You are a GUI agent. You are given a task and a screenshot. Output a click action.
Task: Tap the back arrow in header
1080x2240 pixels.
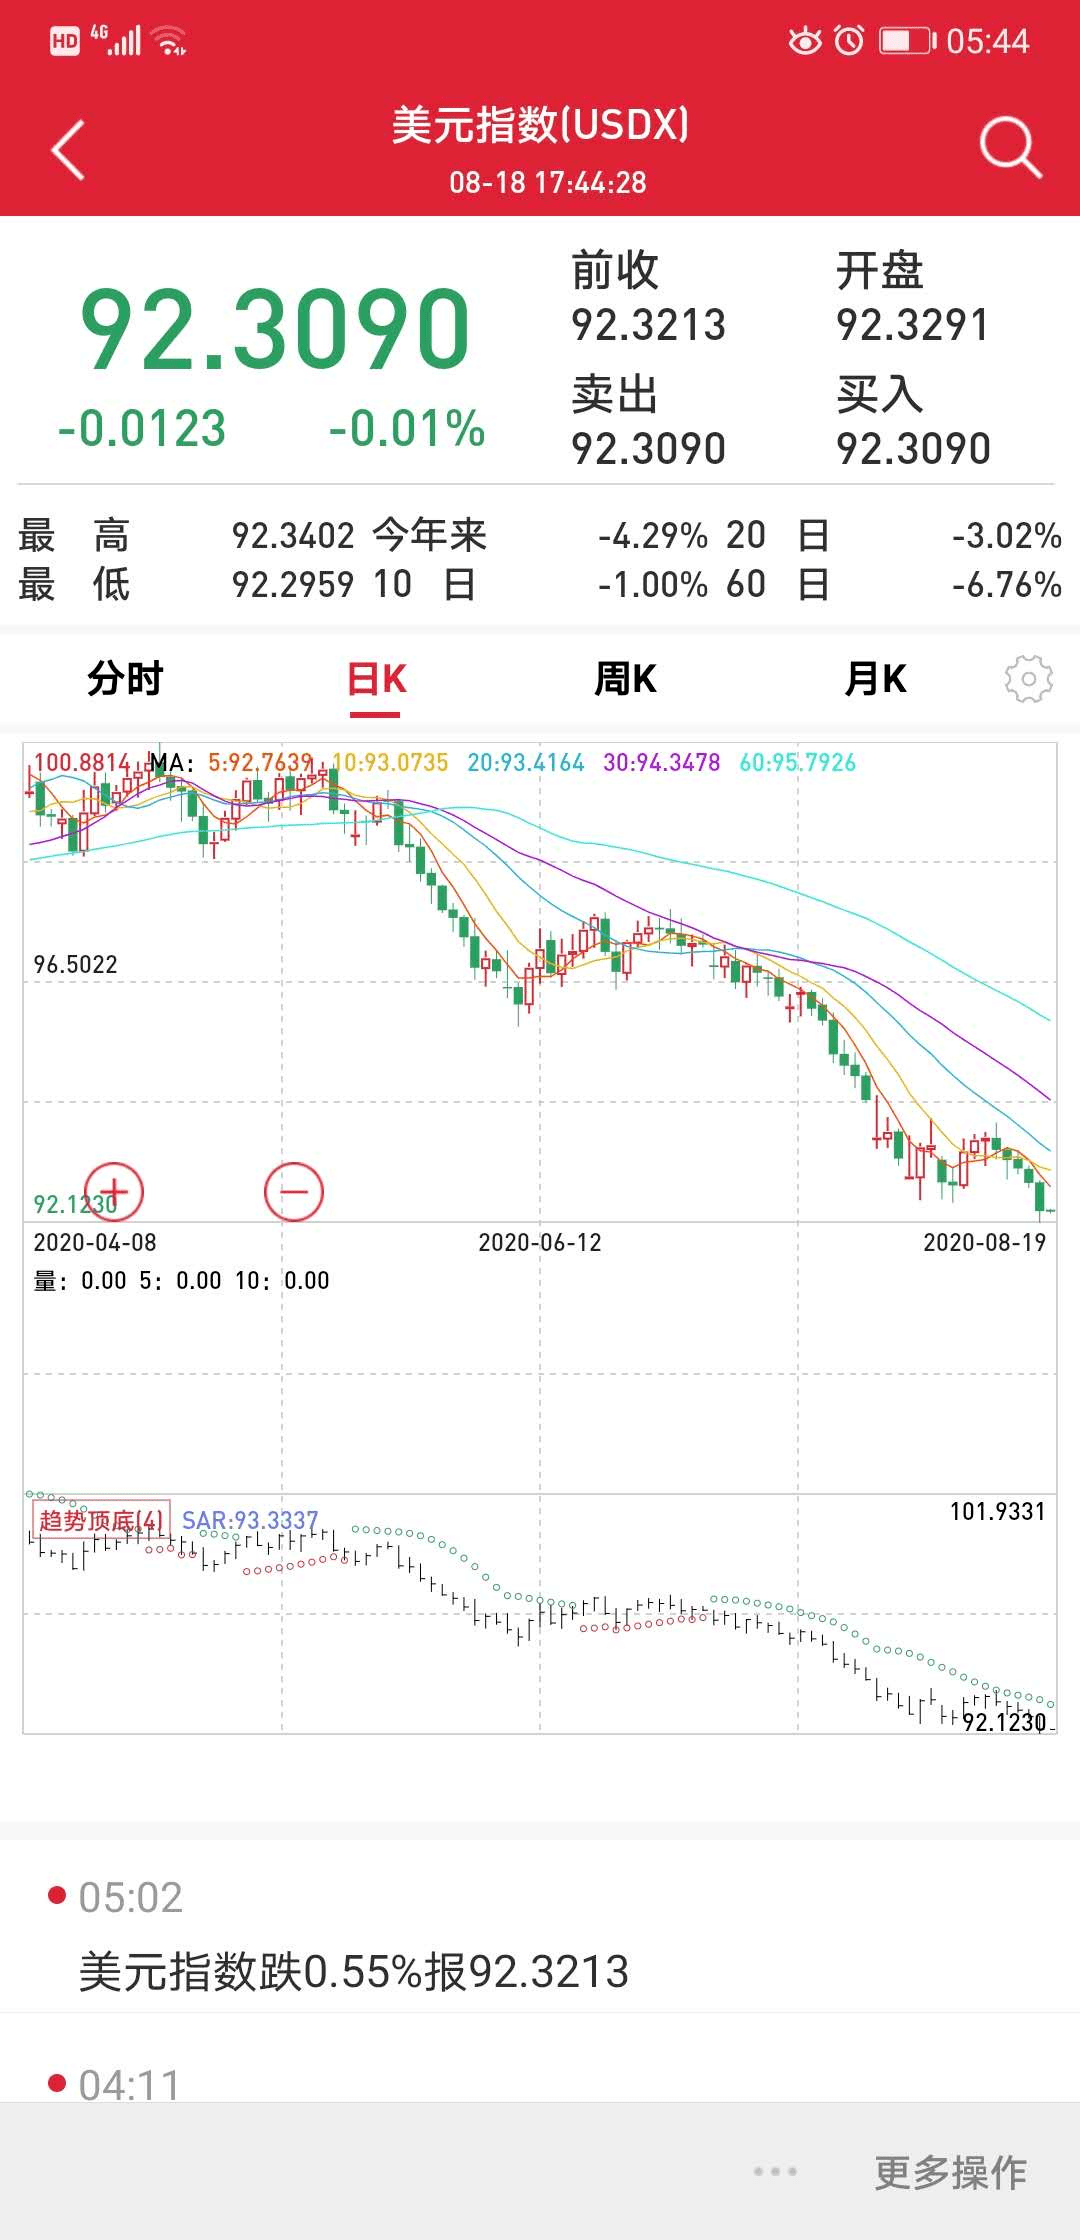pos(68,150)
